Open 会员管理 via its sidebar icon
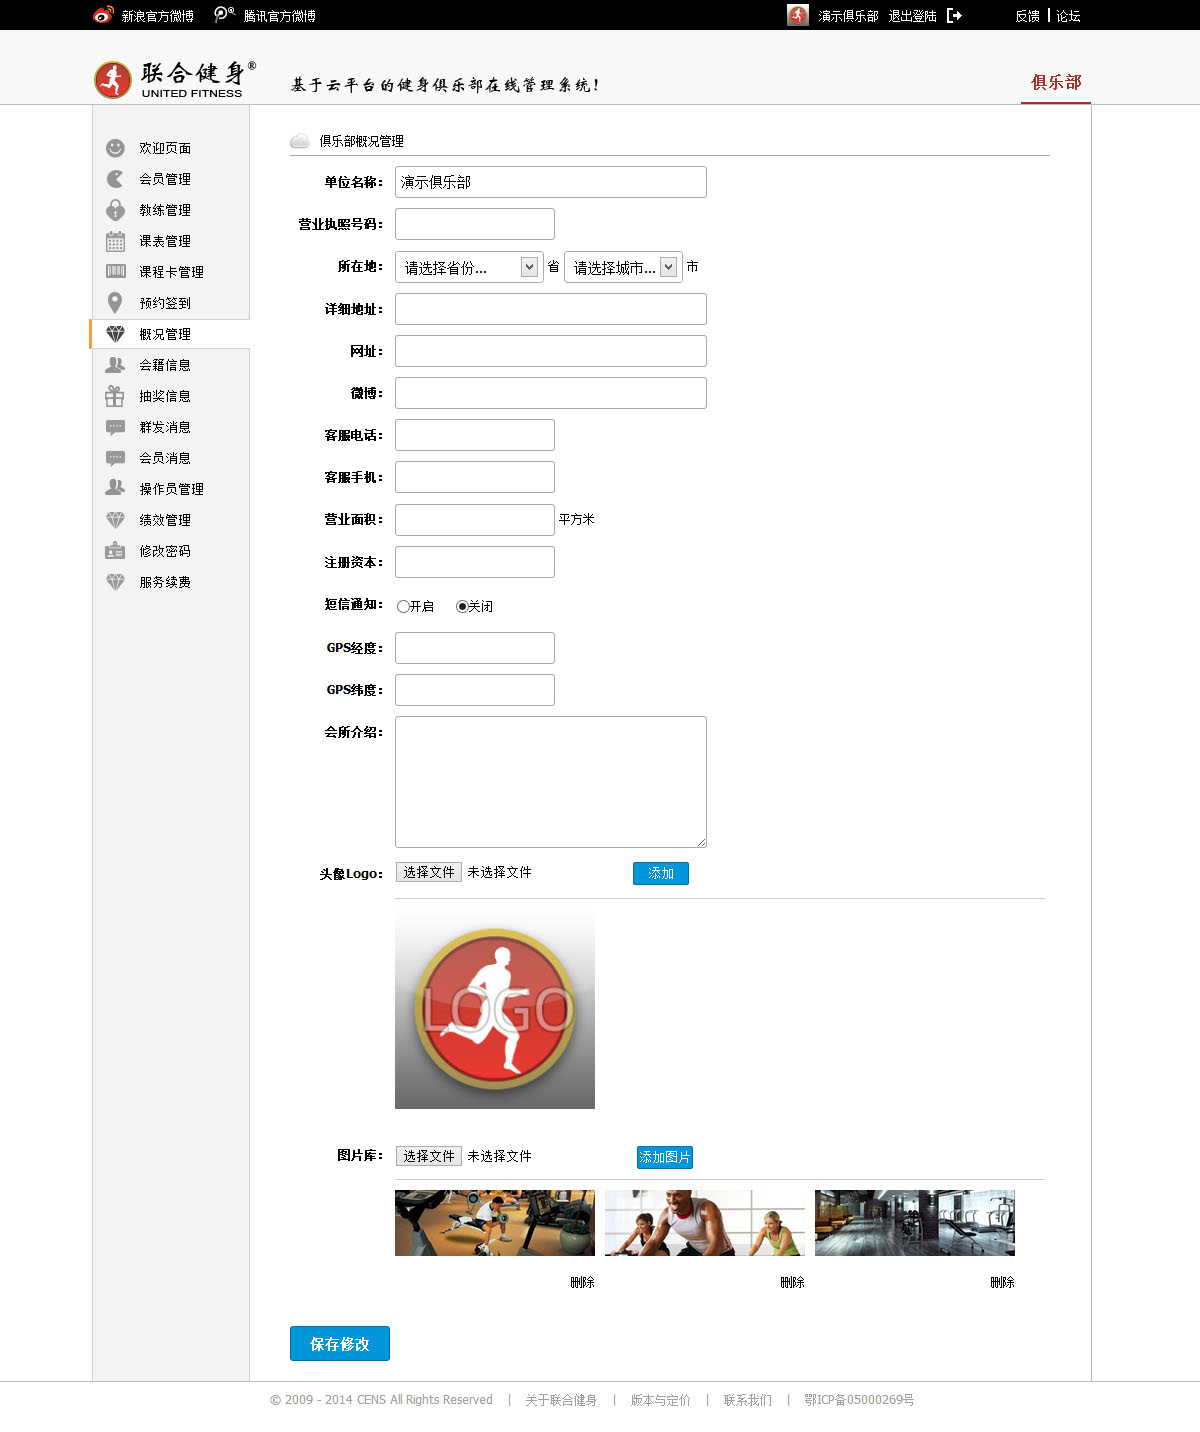The image size is (1200, 1432). point(115,179)
